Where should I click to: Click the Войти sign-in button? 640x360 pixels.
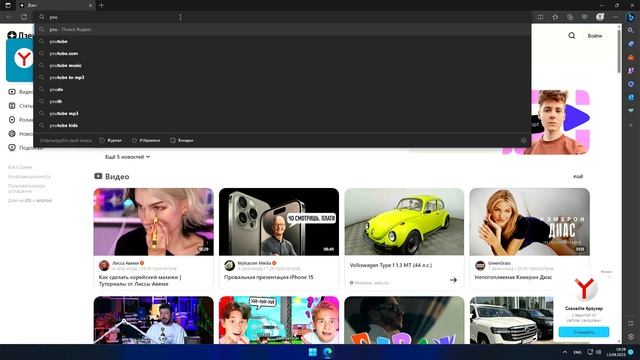[595, 36]
